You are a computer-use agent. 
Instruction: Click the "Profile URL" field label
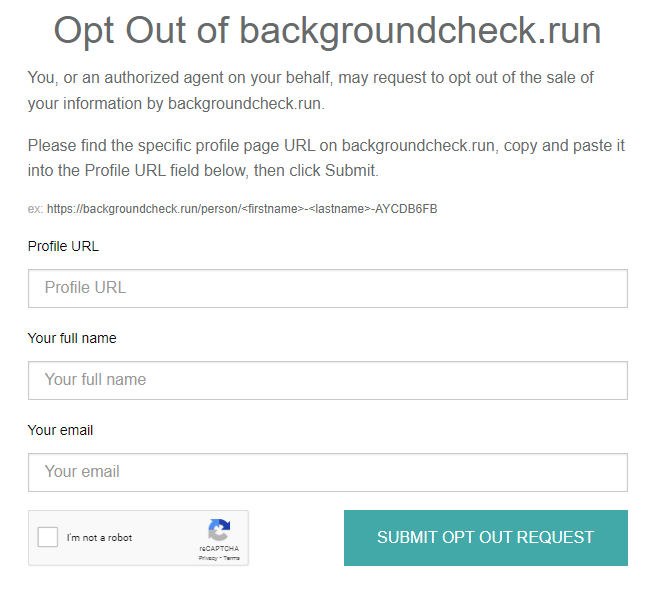click(63, 246)
